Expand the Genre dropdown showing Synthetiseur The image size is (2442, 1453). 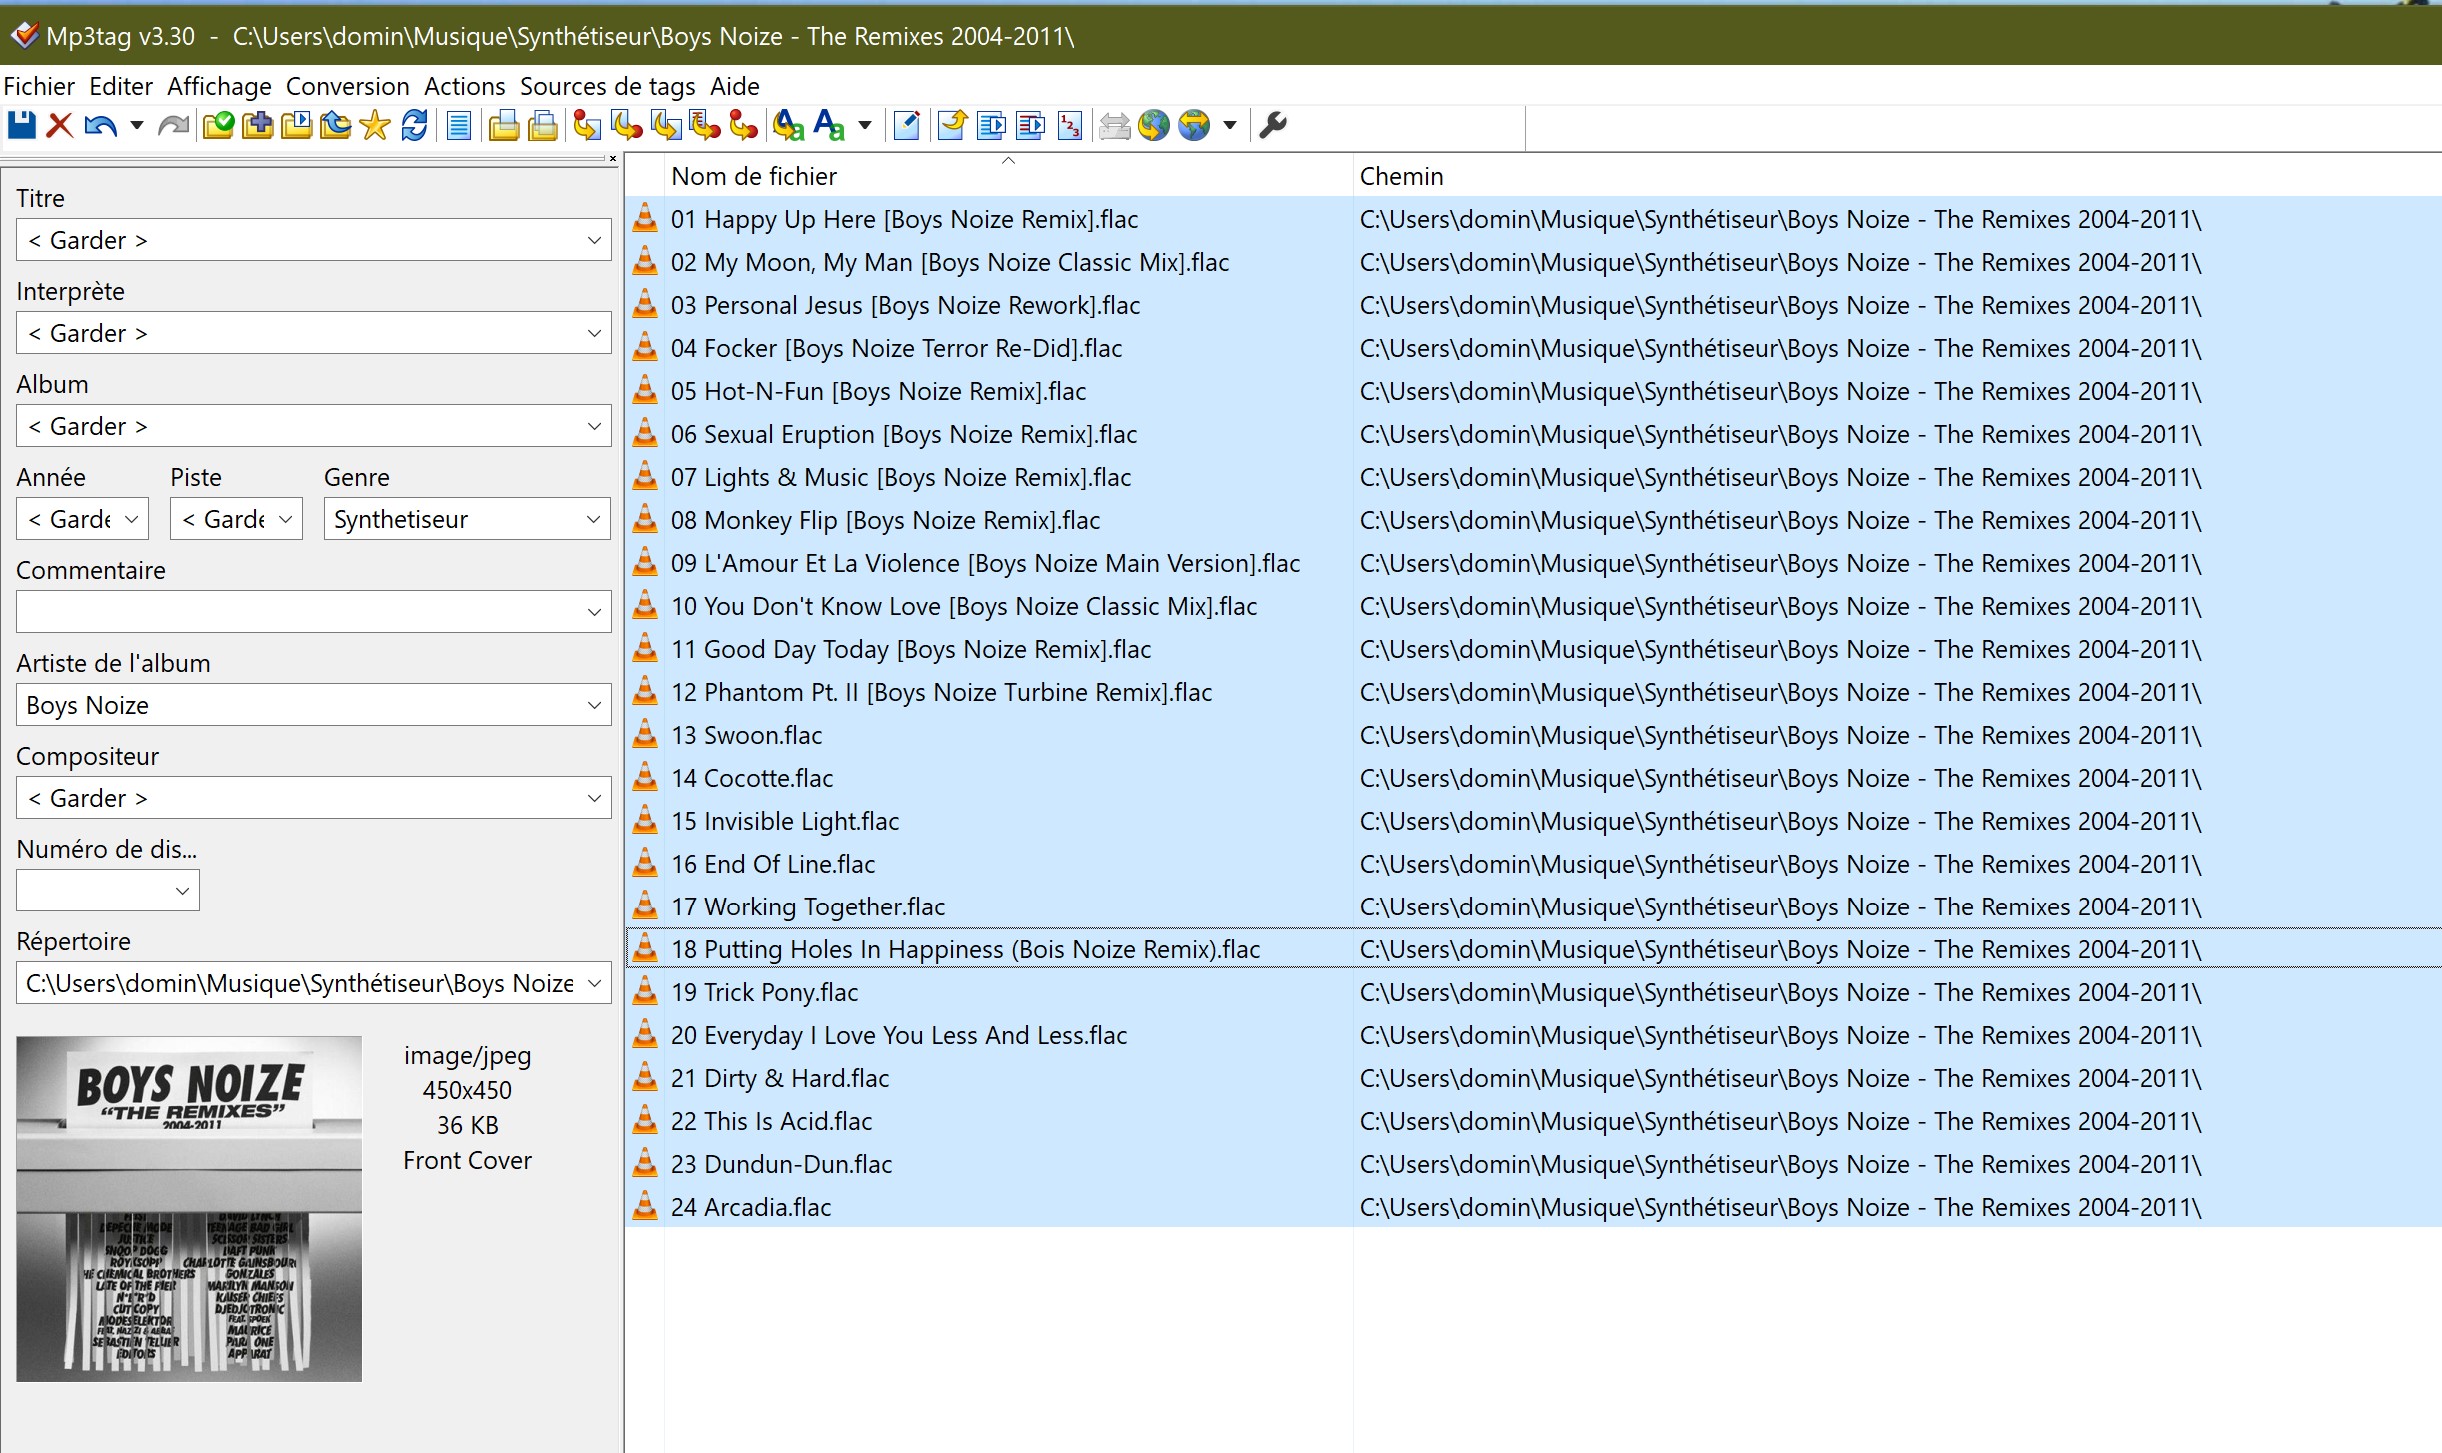[593, 519]
